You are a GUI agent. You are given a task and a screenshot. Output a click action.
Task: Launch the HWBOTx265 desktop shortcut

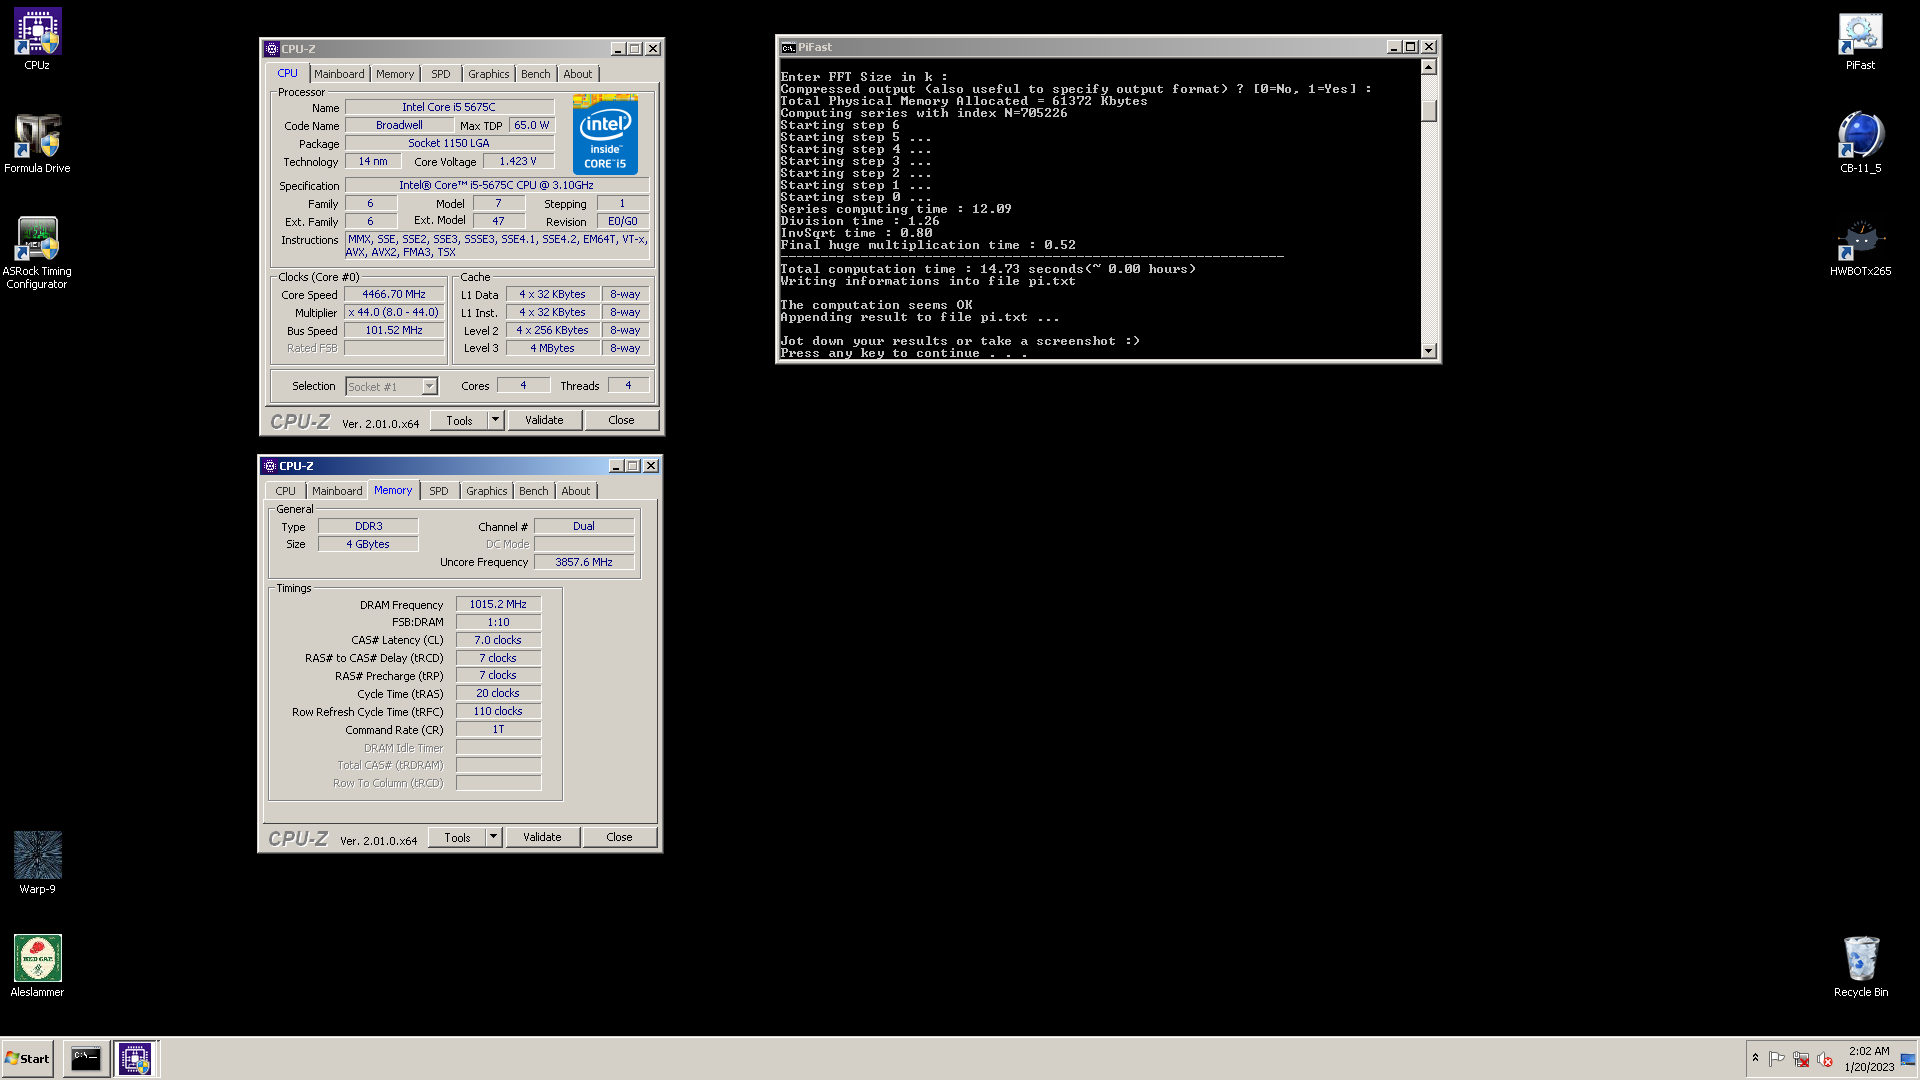click(x=1860, y=247)
